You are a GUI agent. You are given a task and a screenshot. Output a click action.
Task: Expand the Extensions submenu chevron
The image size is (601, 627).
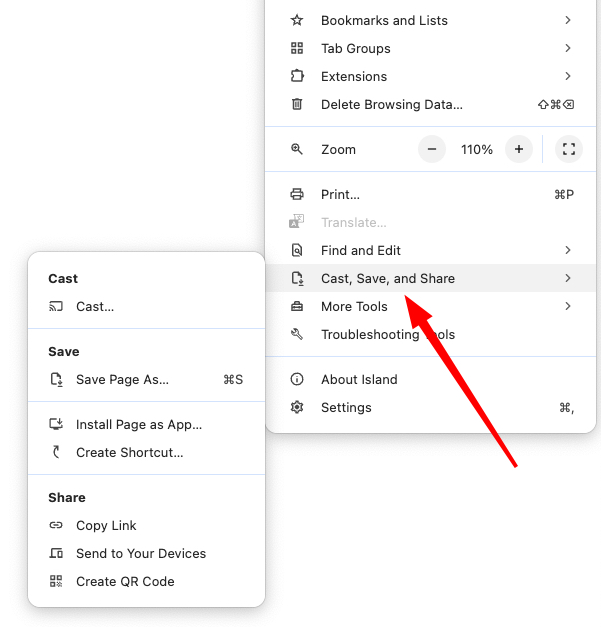click(568, 76)
